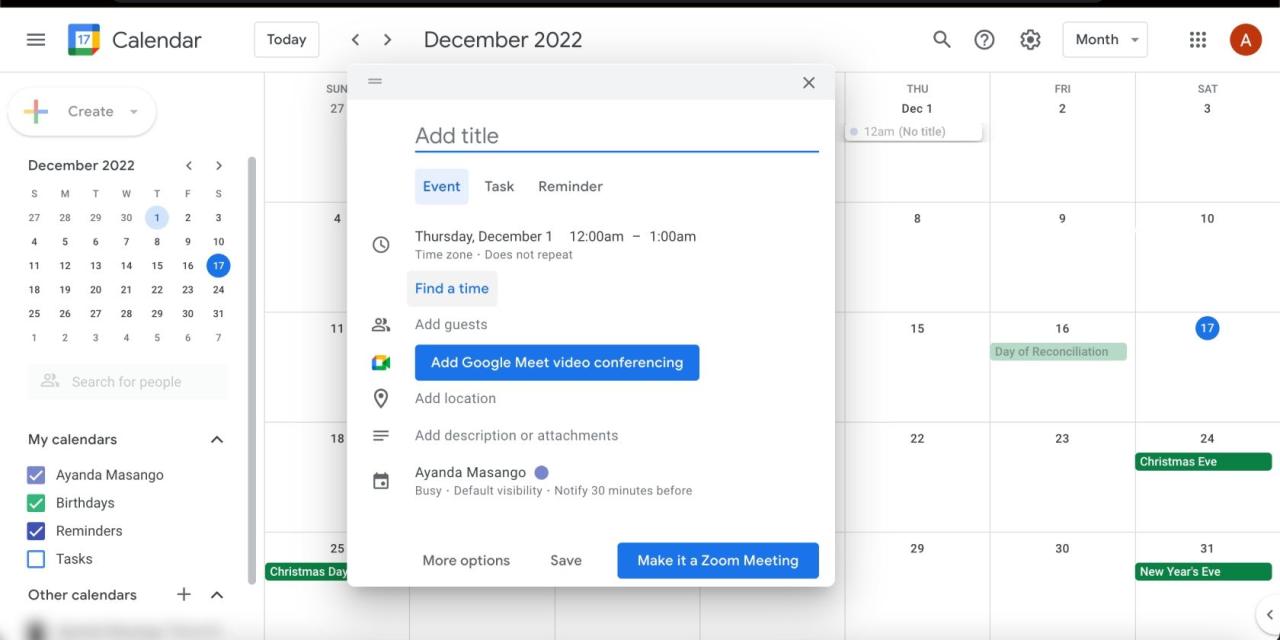Image resolution: width=1280 pixels, height=640 pixels.
Task: Go to next month with the header arrow
Action: [x=388, y=40]
